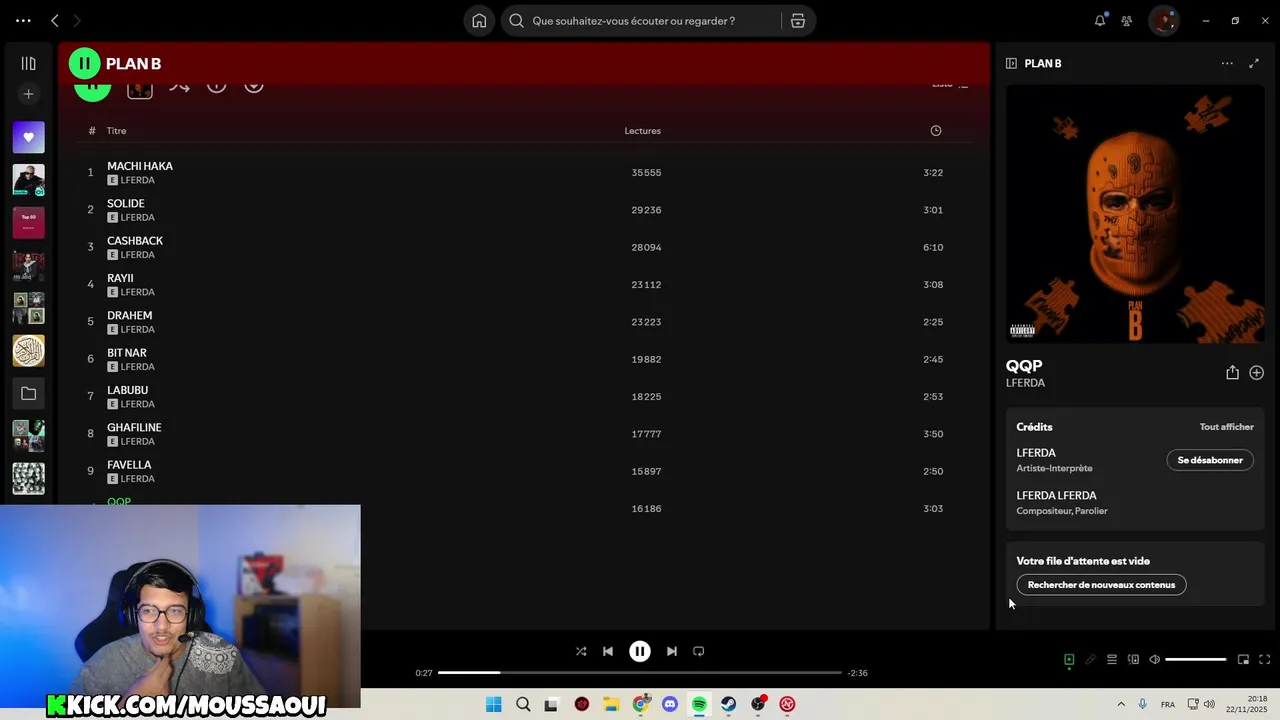Adjust the volume slider
The height and width of the screenshot is (720, 1280).
[1196, 660]
